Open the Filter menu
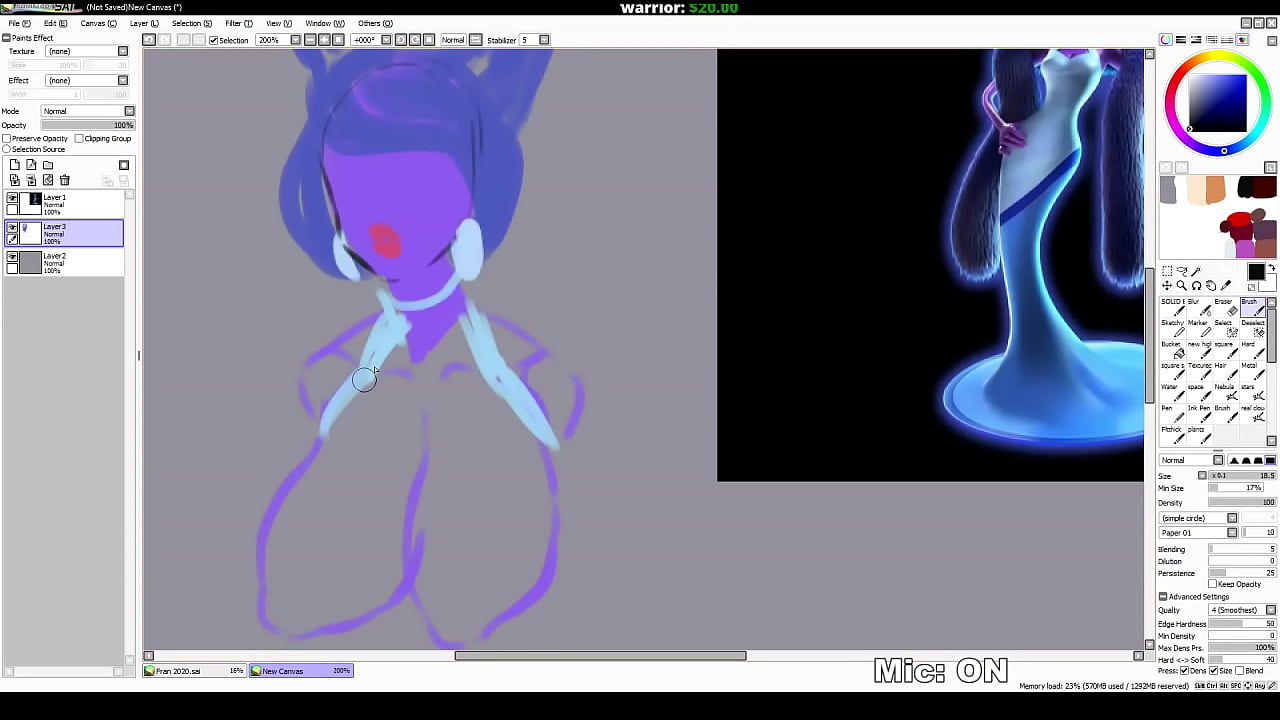 pos(238,23)
